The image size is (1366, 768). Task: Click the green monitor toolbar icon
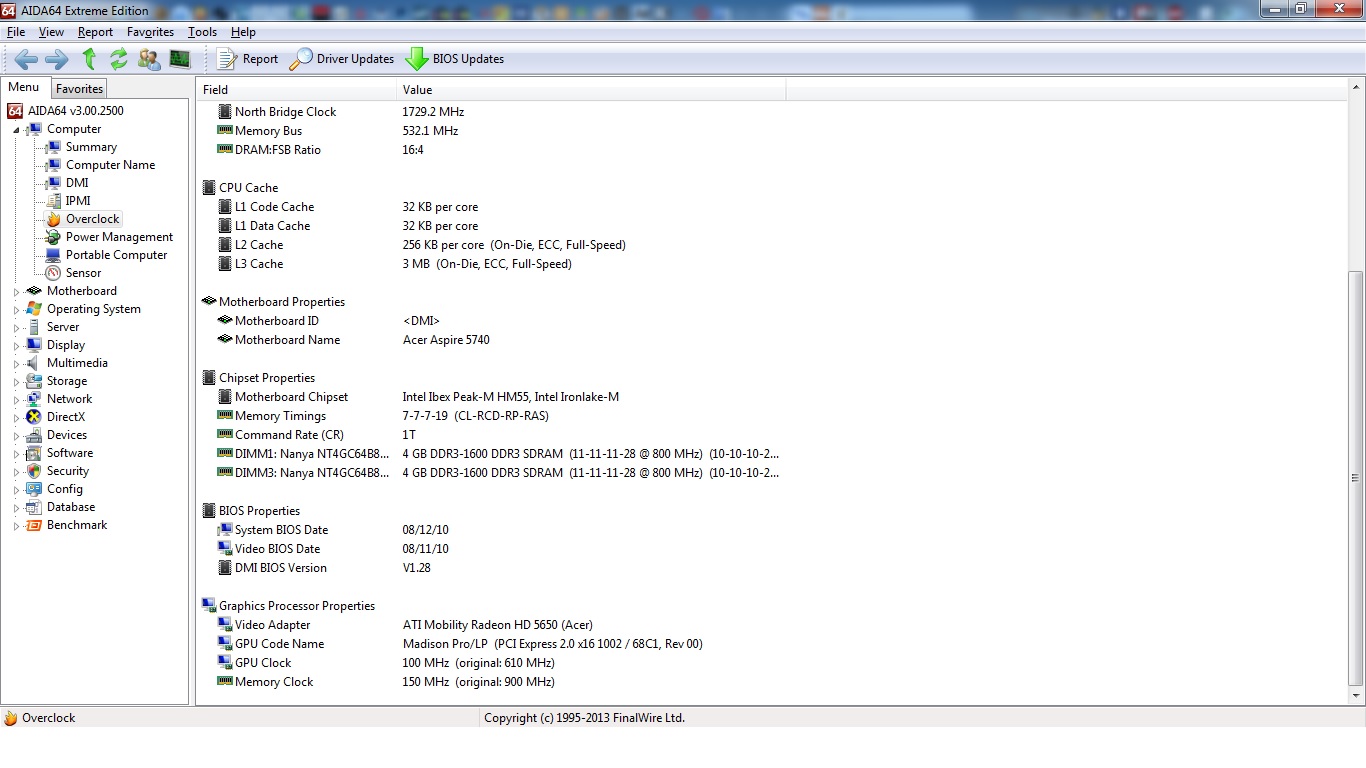[180, 59]
